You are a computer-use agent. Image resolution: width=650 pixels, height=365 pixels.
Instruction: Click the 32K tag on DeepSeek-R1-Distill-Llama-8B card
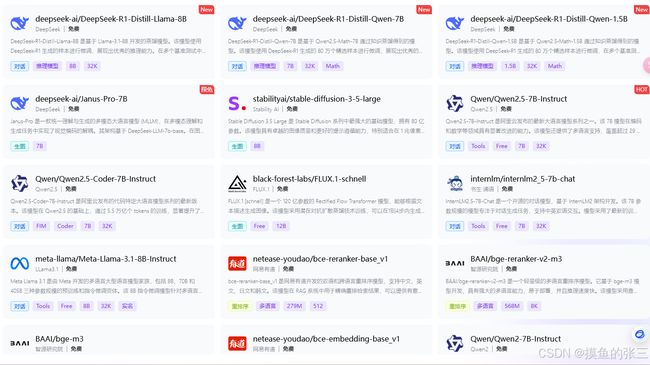point(92,66)
